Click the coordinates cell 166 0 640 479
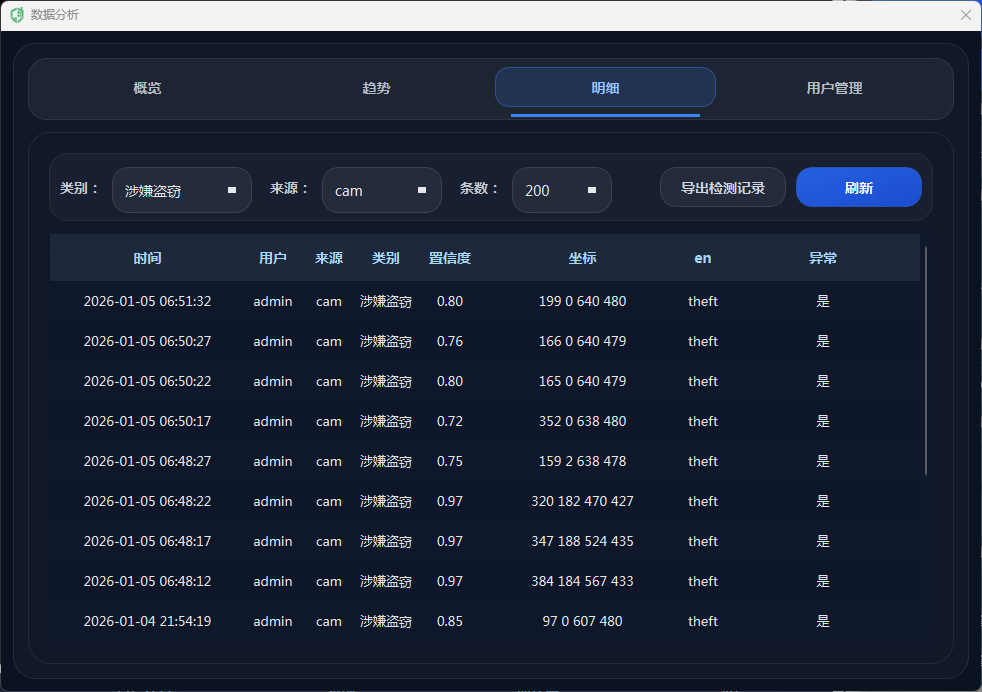 pos(582,341)
